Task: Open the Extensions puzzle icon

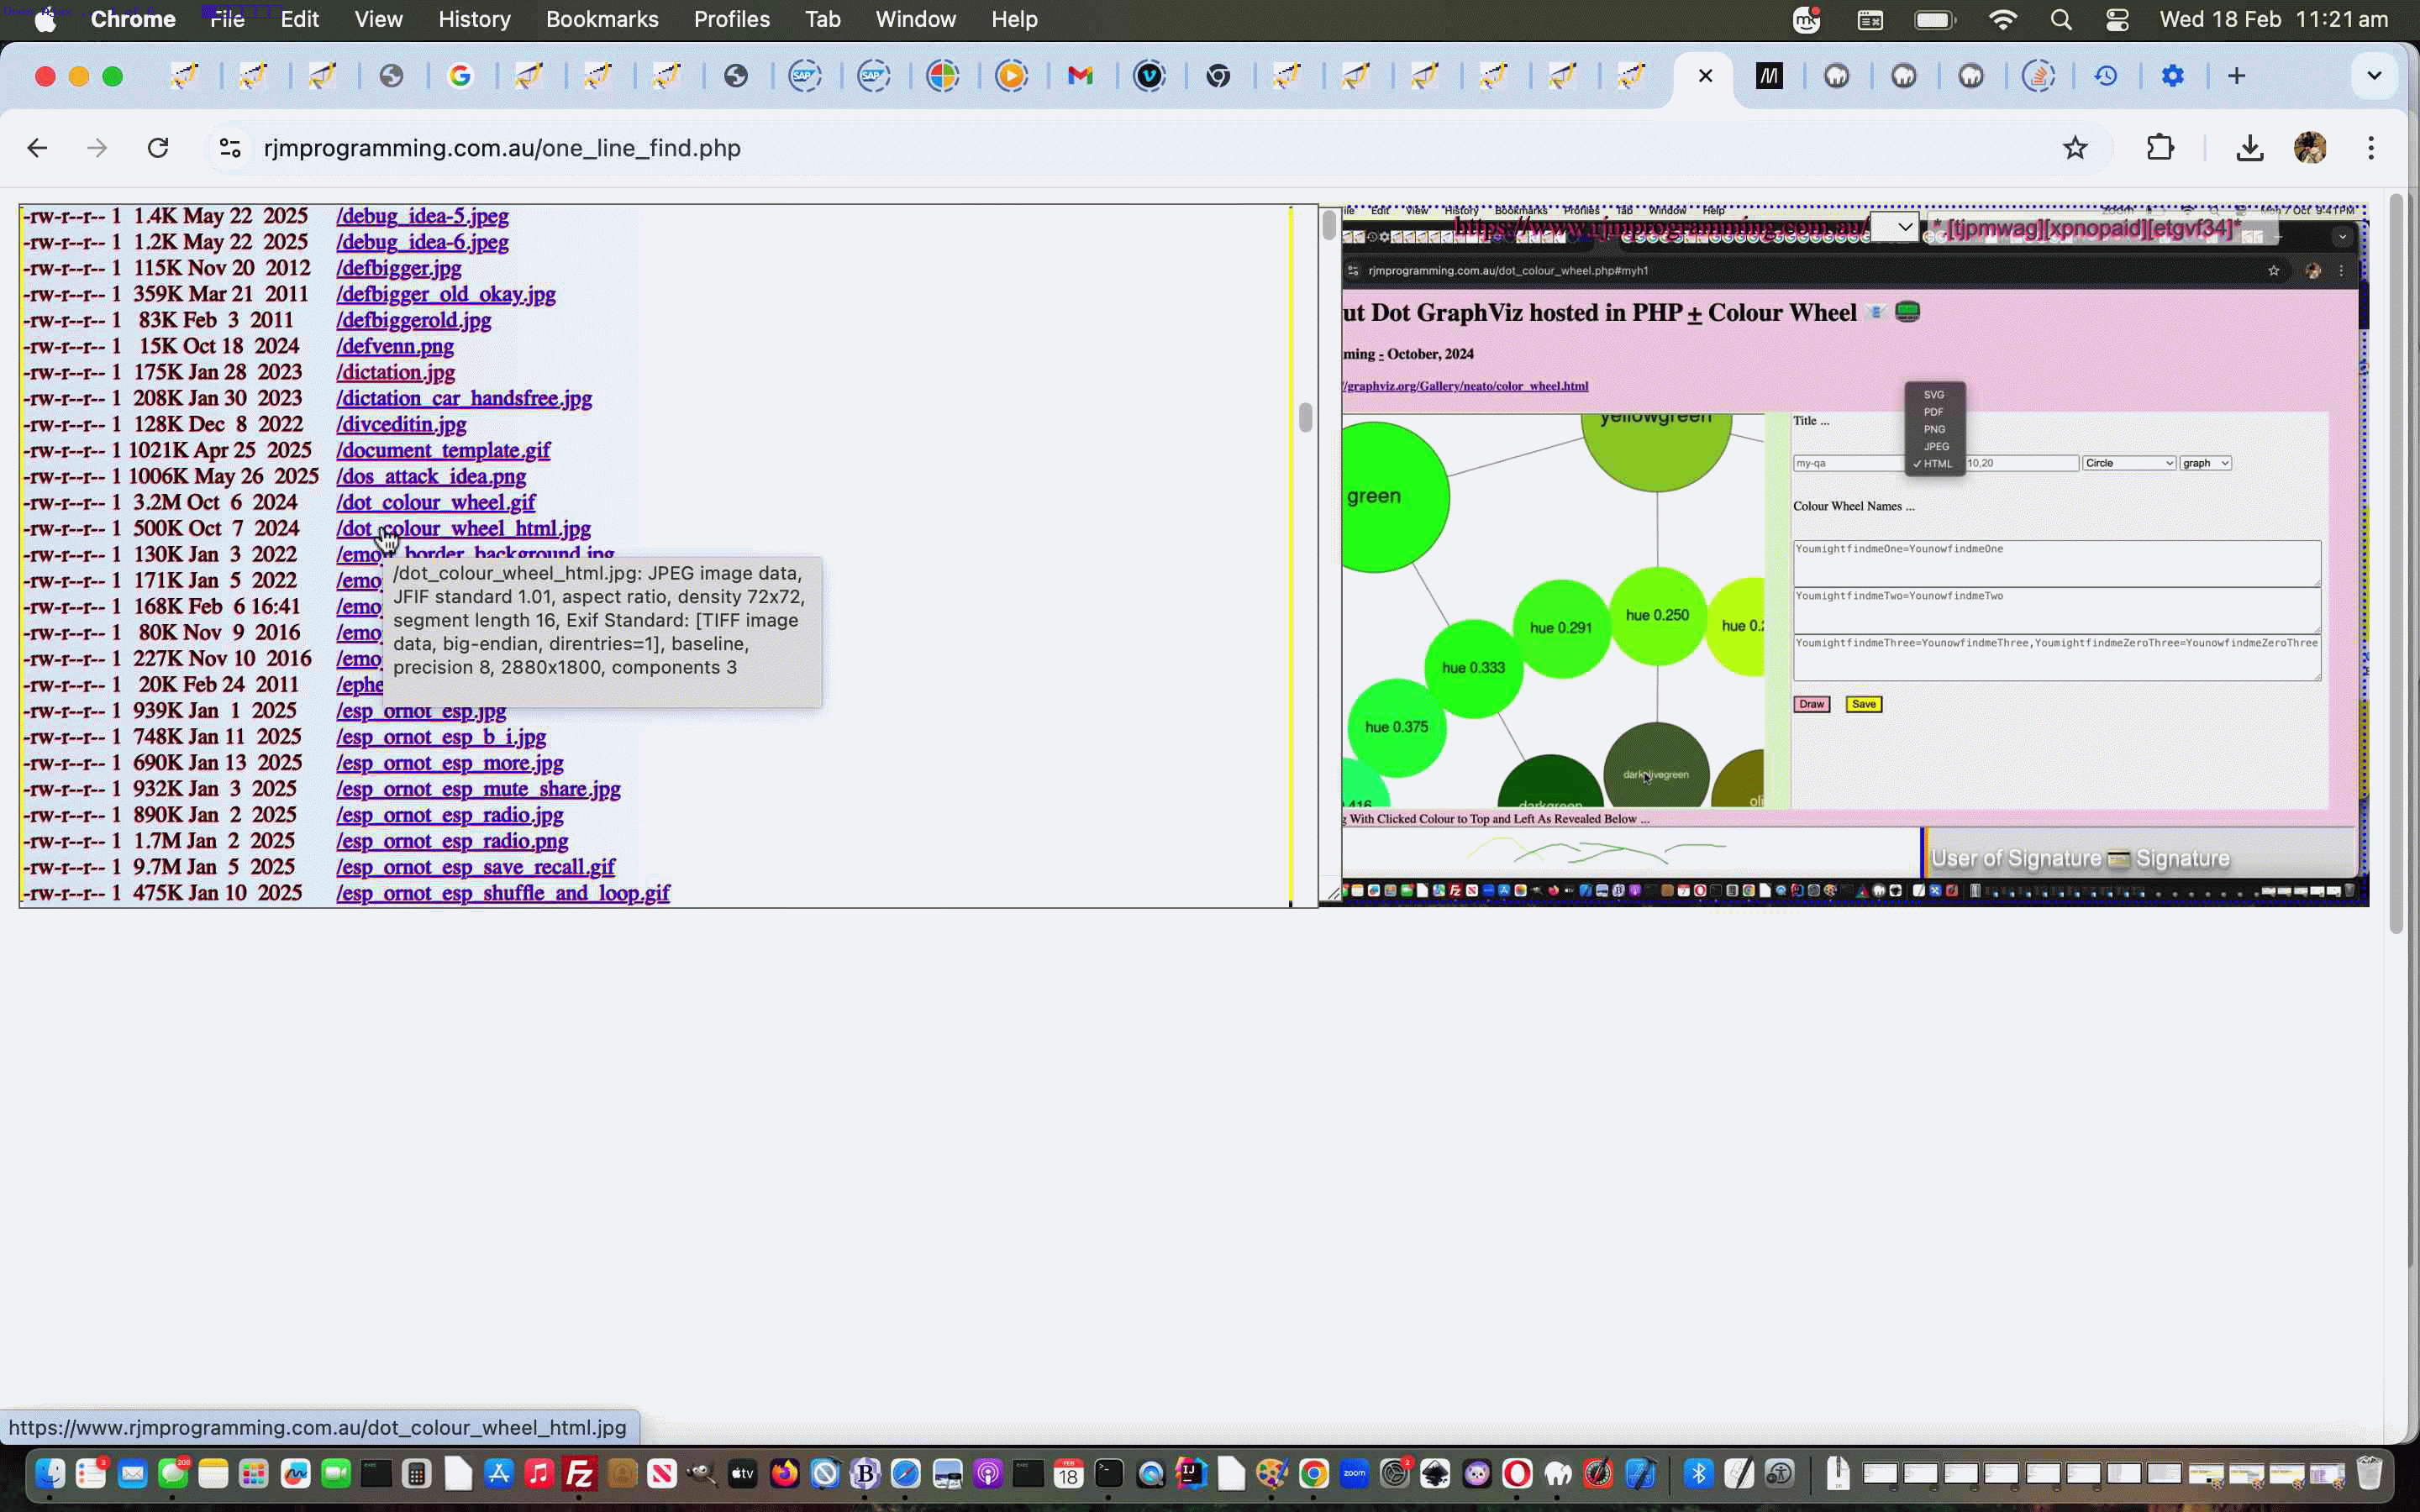Action: [x=2159, y=147]
